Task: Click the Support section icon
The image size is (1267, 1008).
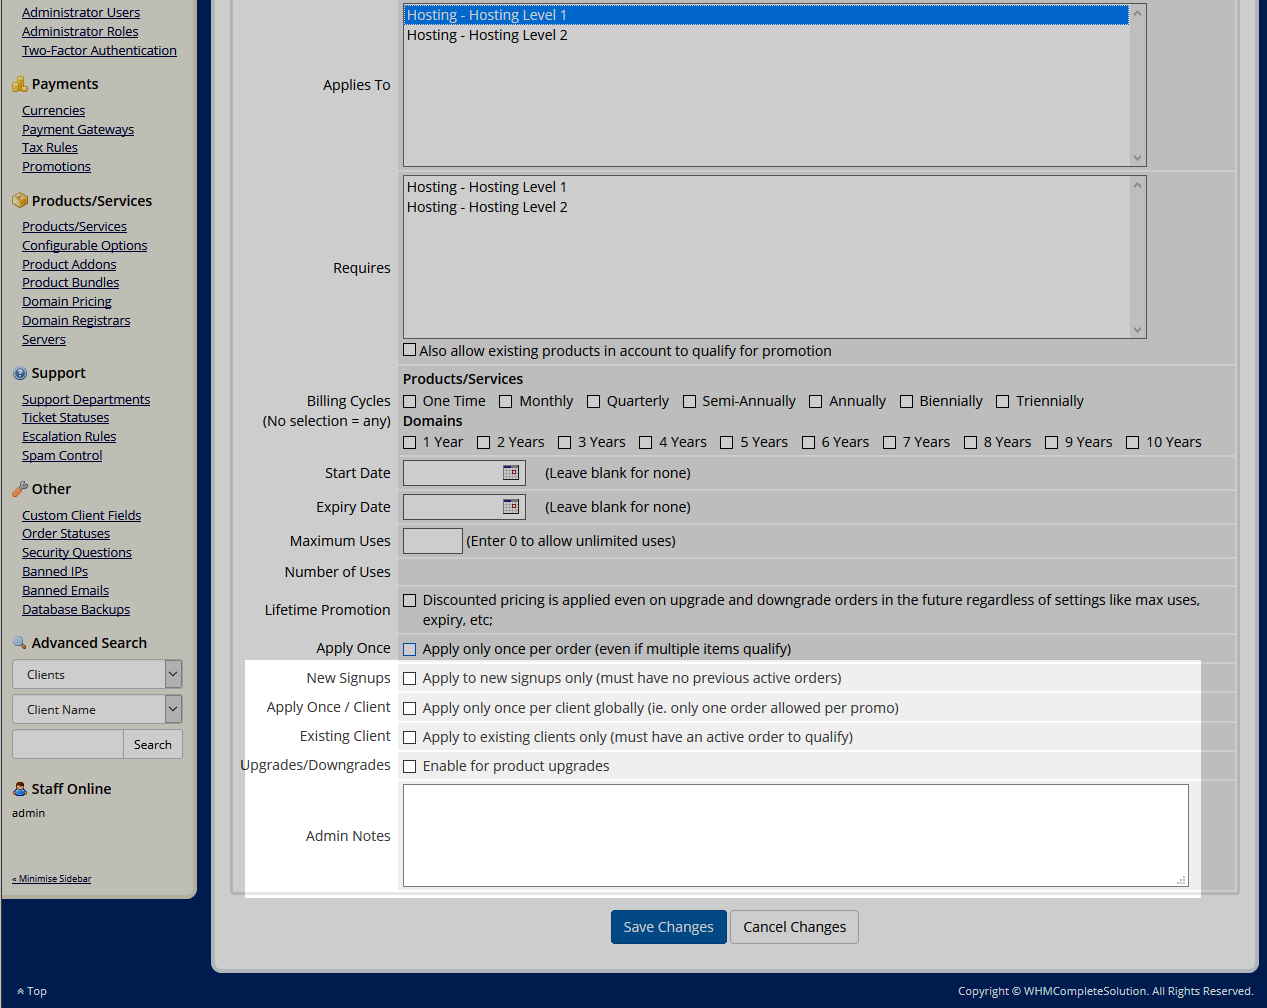Action: [19, 374]
